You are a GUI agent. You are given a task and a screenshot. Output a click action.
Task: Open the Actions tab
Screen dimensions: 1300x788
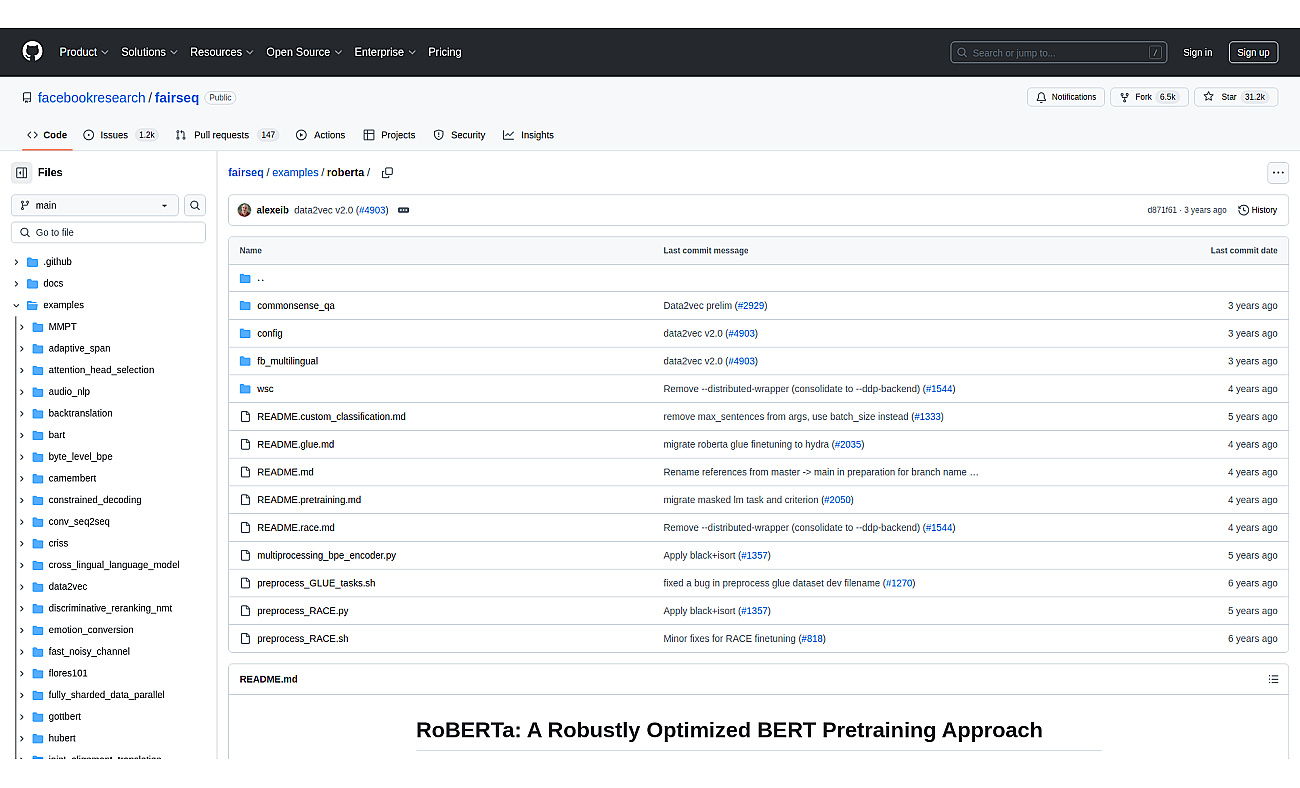pos(320,135)
